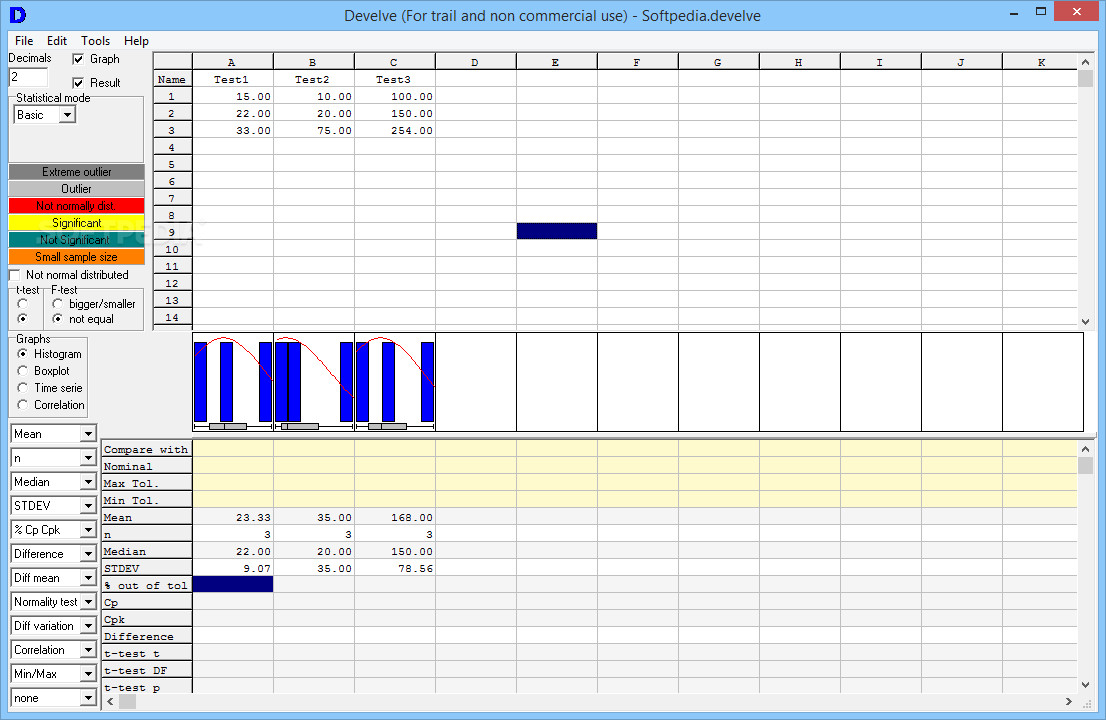Select F-test bigger/smaller option
1106x720 pixels.
click(58, 304)
